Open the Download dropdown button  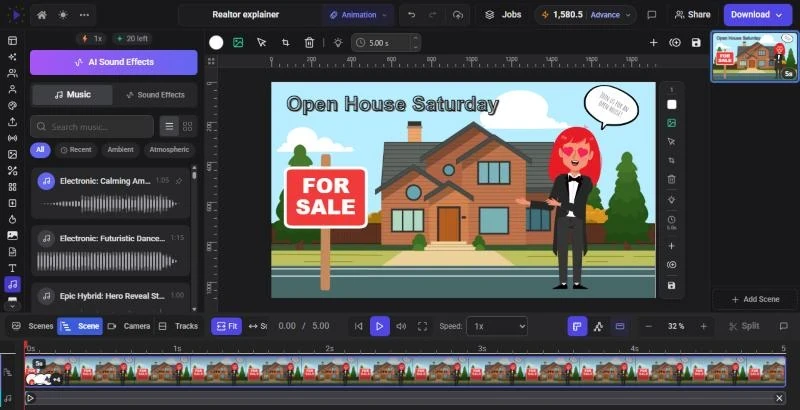point(757,15)
